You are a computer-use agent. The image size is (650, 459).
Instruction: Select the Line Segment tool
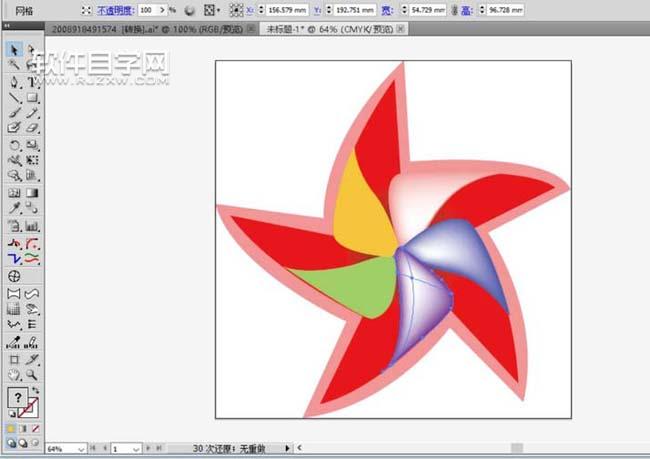tap(15, 98)
